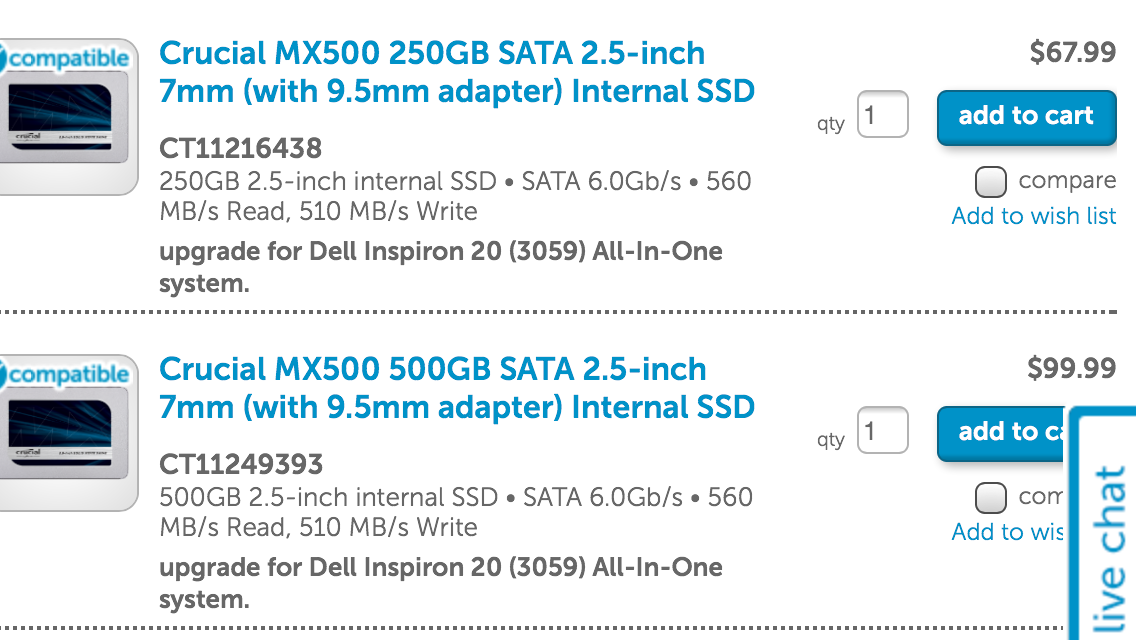Click the compare label beside the 250GB checkbox

coord(1067,180)
